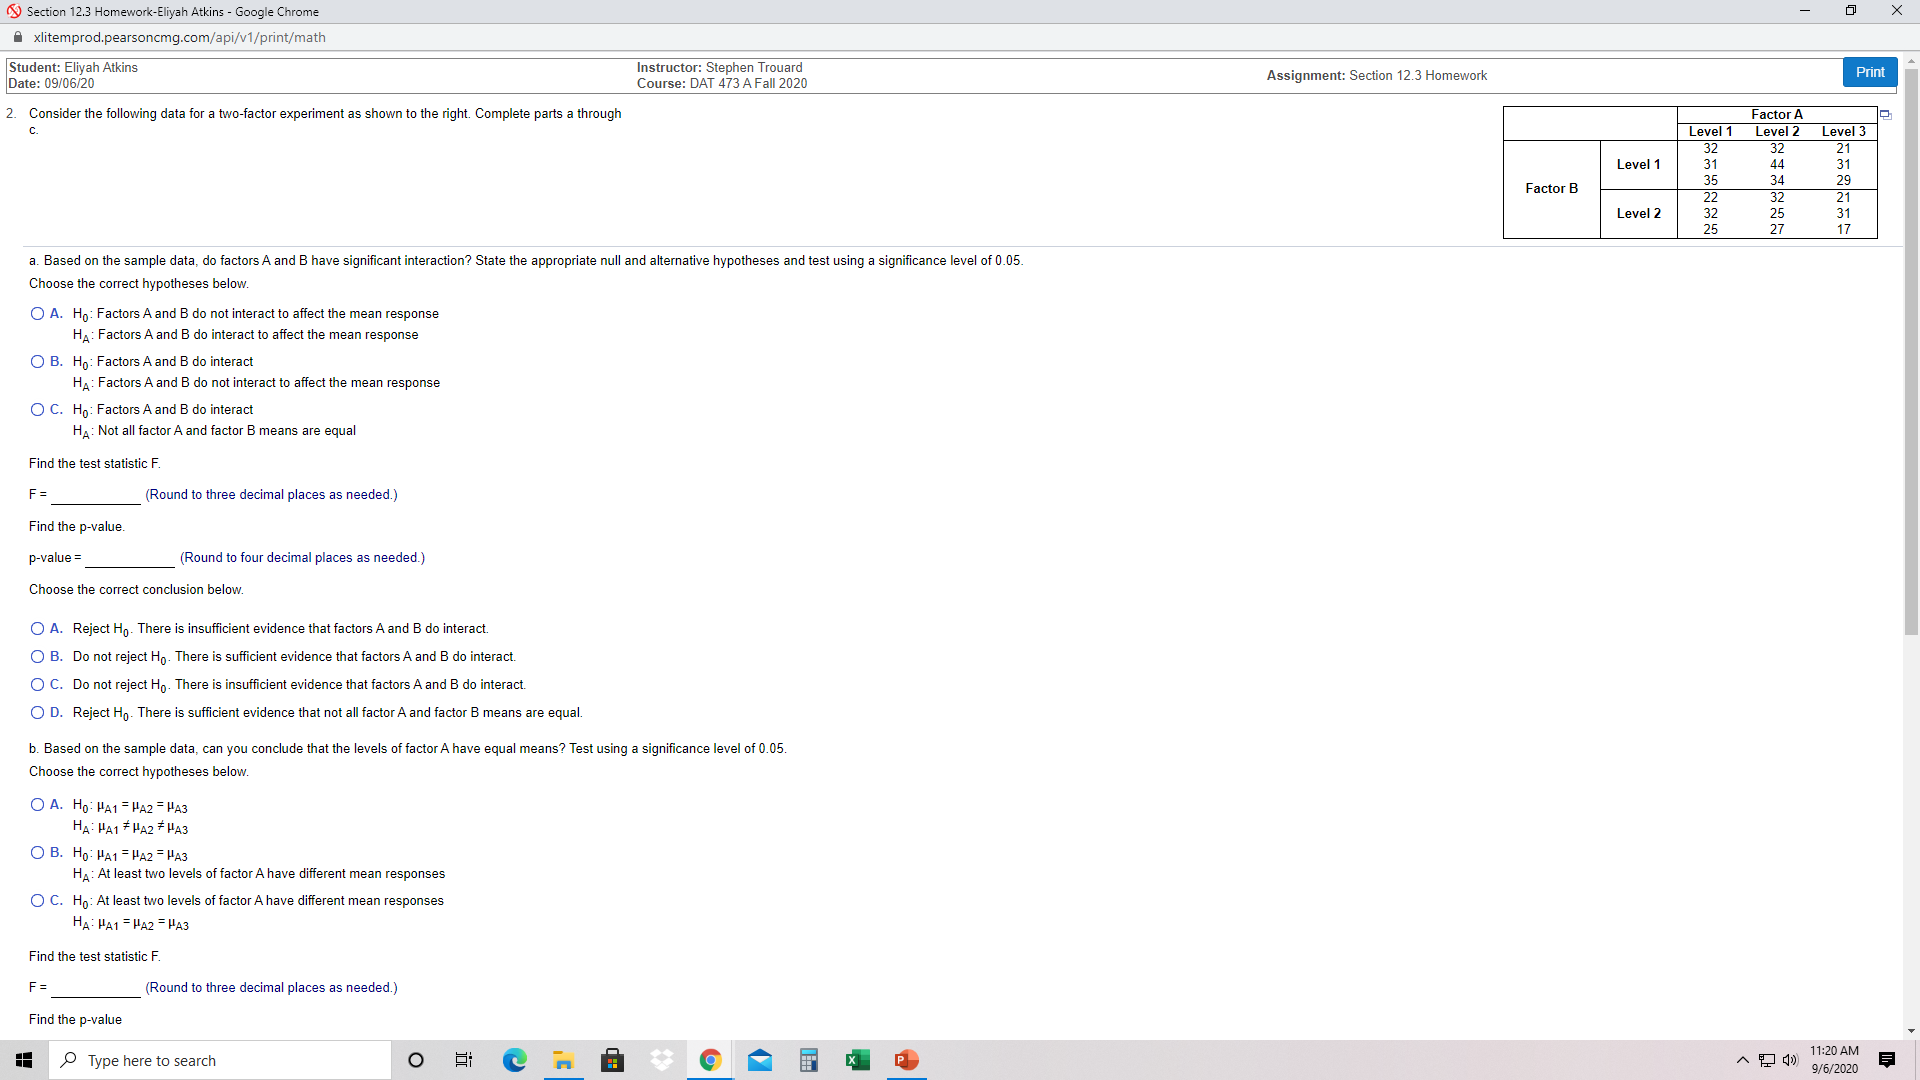Choose part b hypothesis option B
1920x1080 pixels.
tap(37, 853)
